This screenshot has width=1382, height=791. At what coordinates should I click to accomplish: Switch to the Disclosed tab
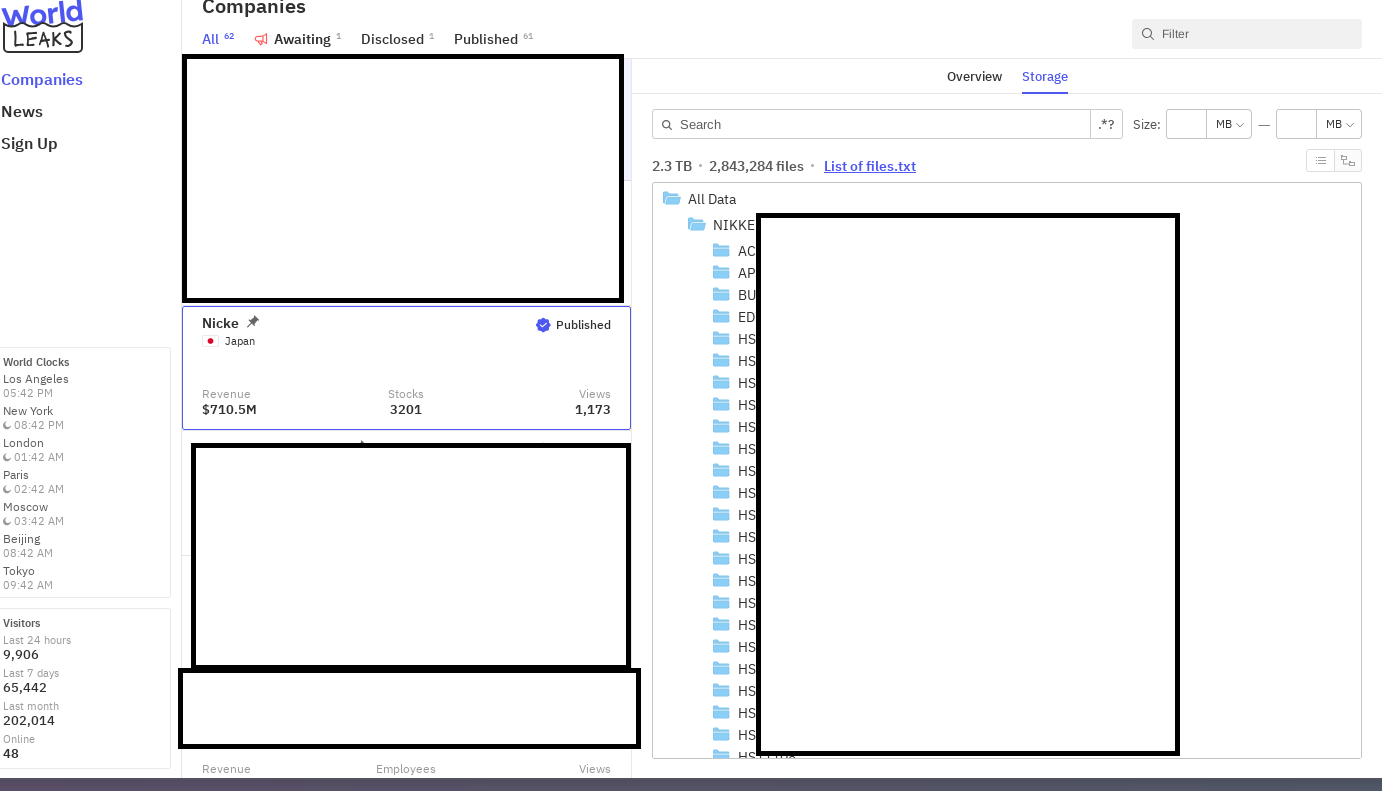[397, 39]
